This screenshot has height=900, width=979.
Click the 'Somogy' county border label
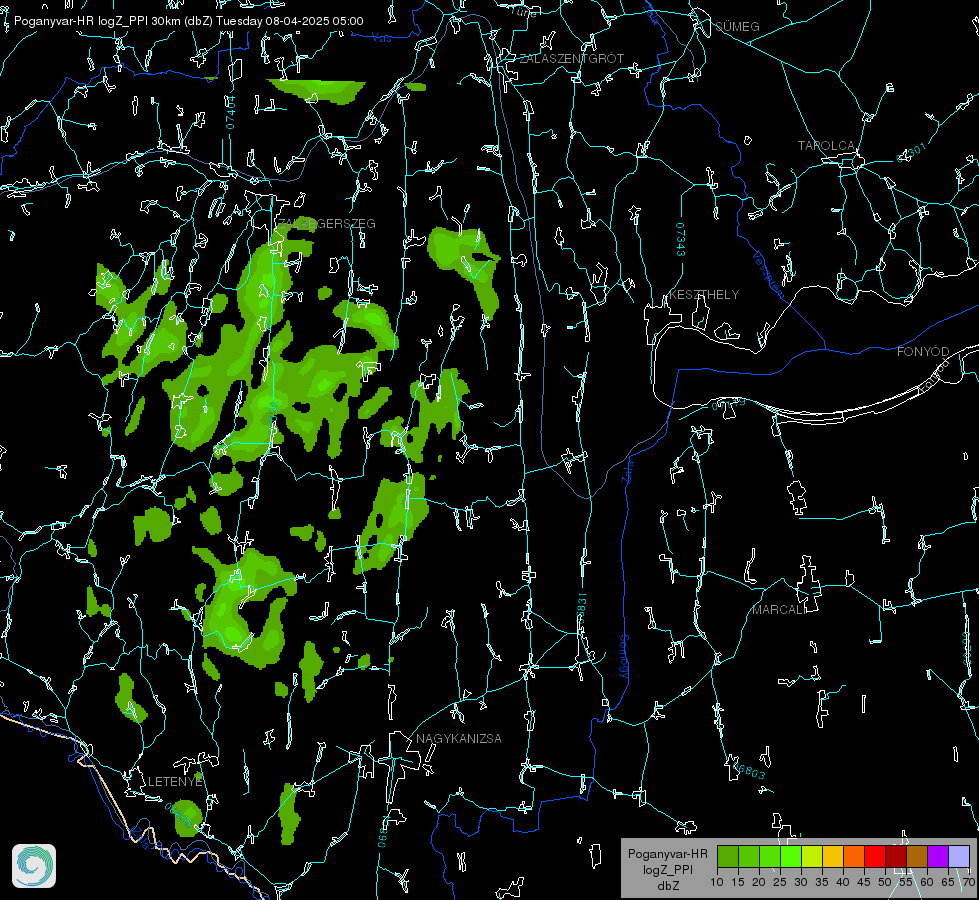tap(624, 657)
